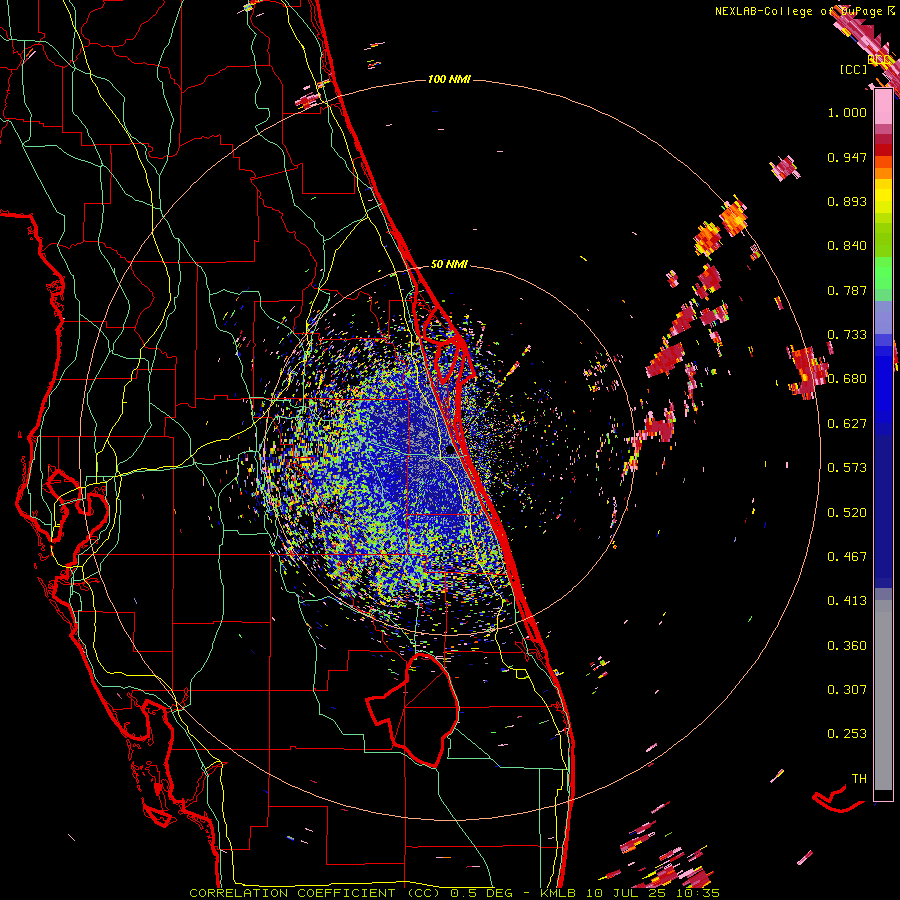Select the 0.733 scale value
The image size is (900, 900).
847,335
